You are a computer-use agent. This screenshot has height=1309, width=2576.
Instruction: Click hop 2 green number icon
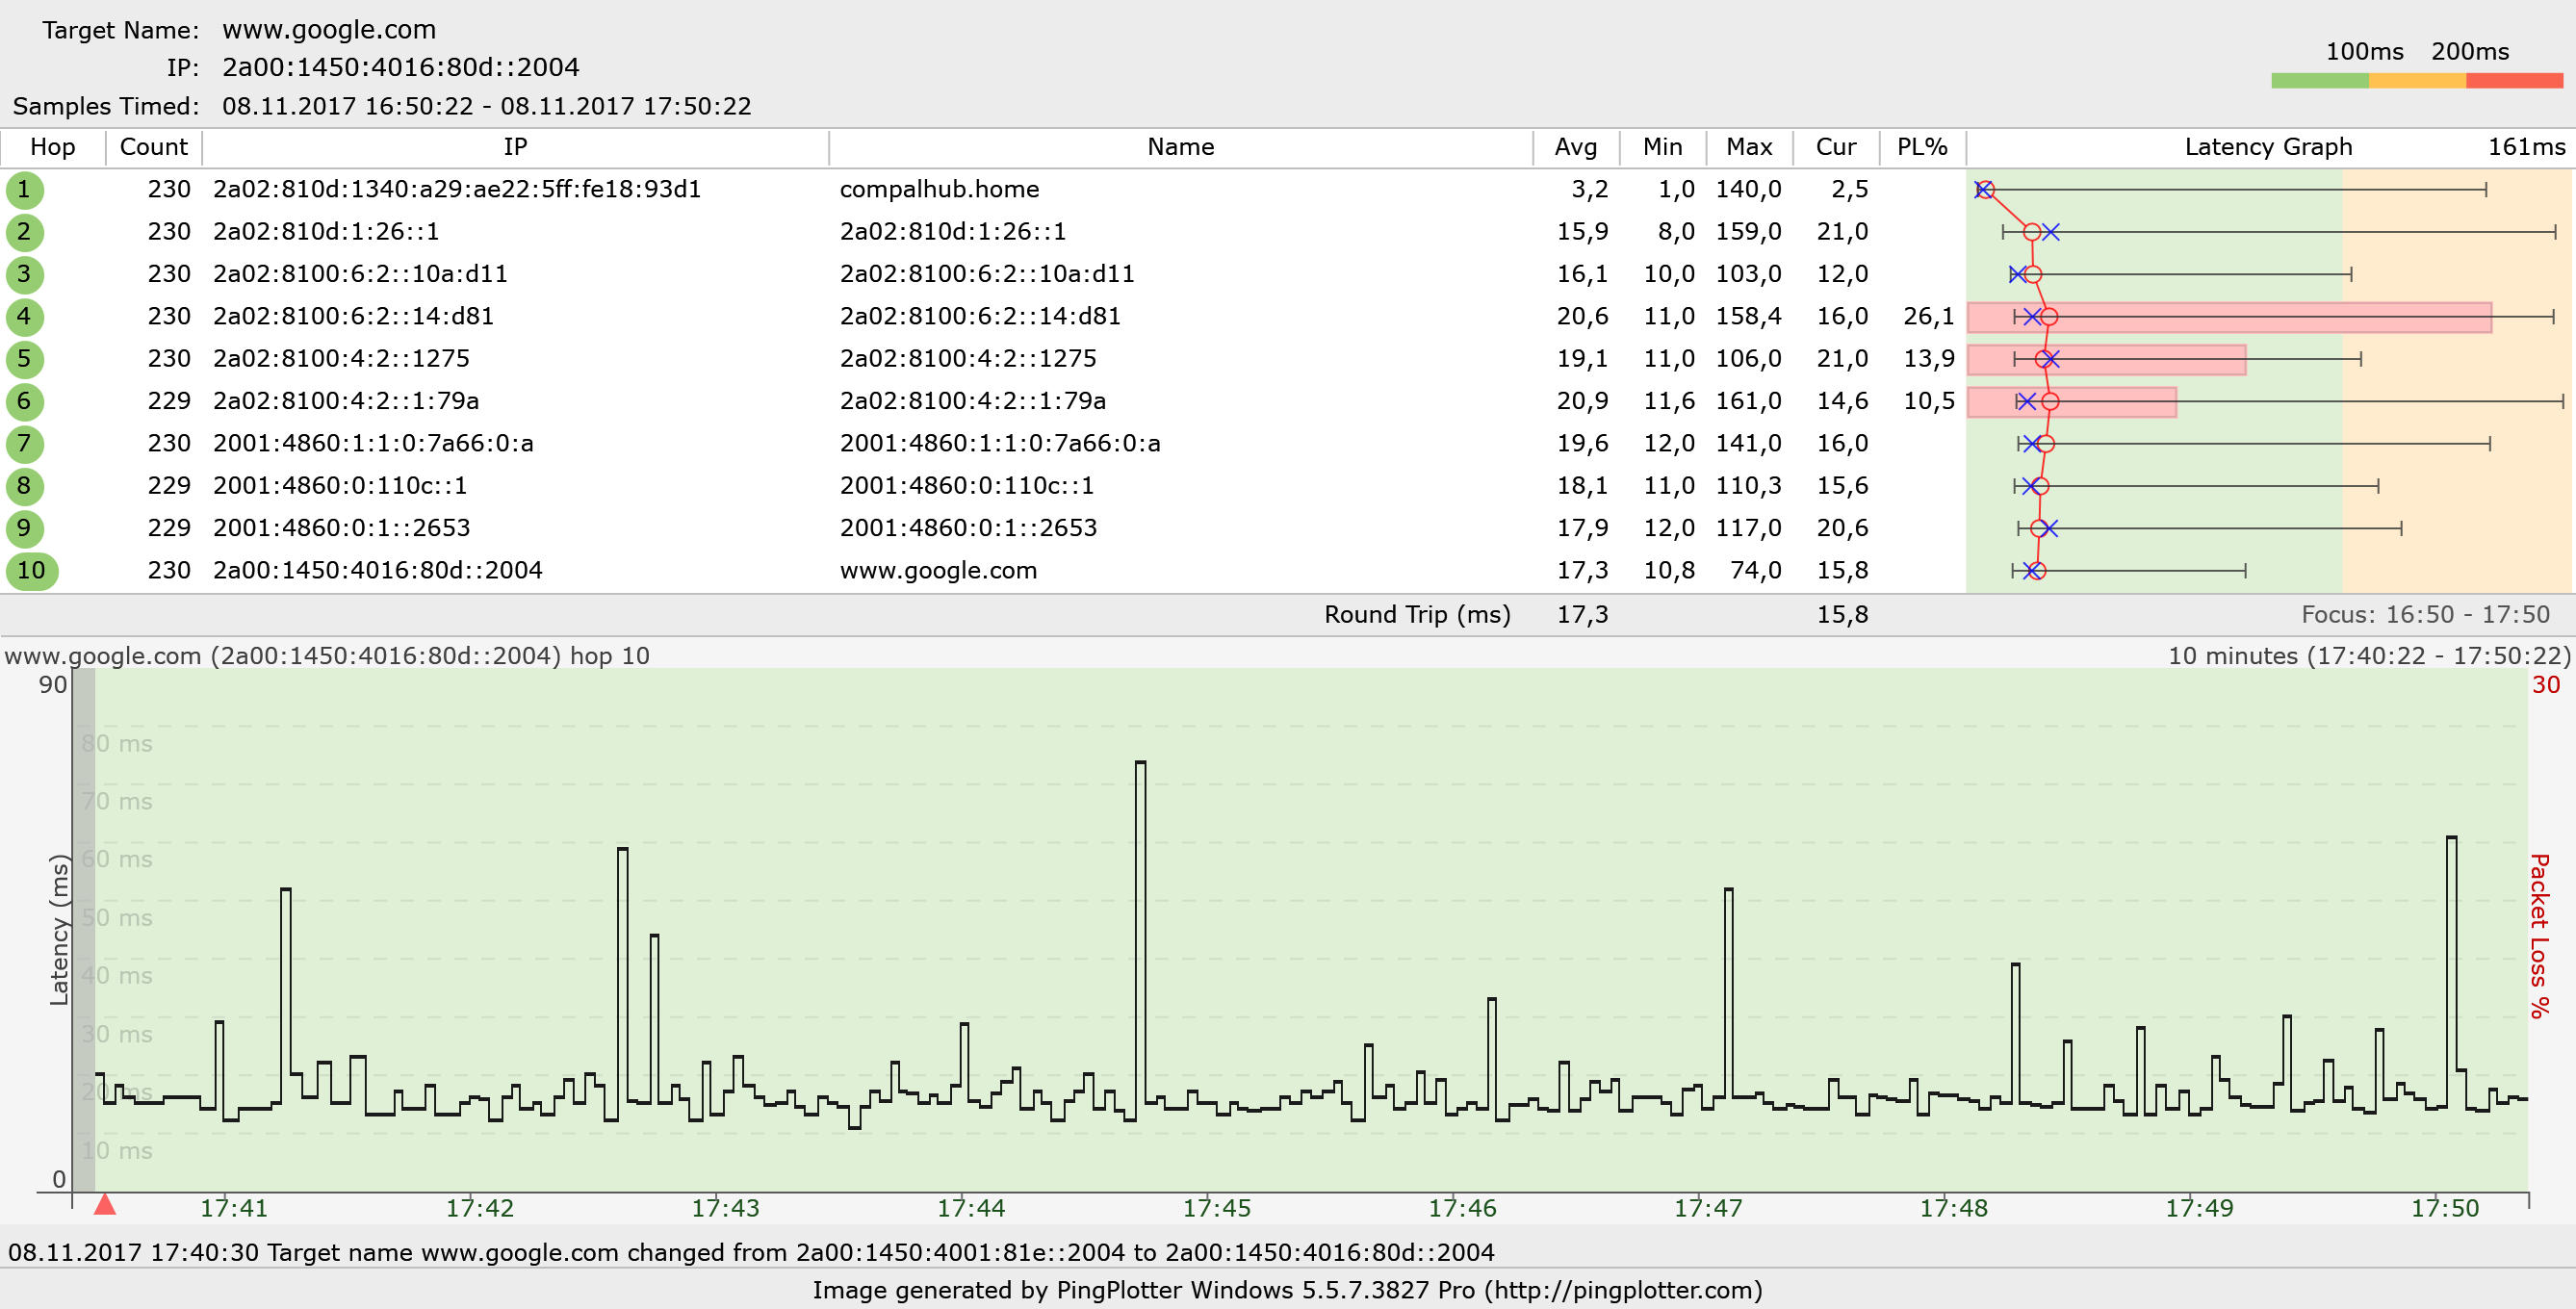click(x=24, y=232)
